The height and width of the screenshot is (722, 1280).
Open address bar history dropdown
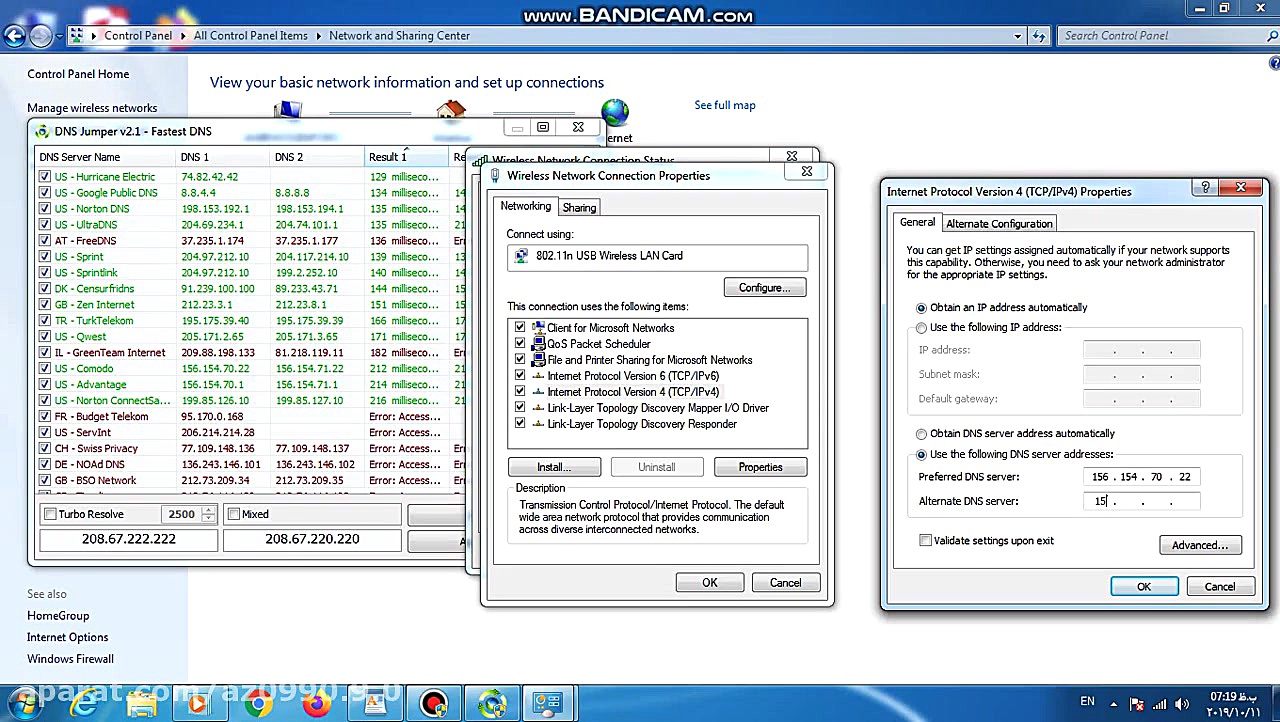[1018, 36]
